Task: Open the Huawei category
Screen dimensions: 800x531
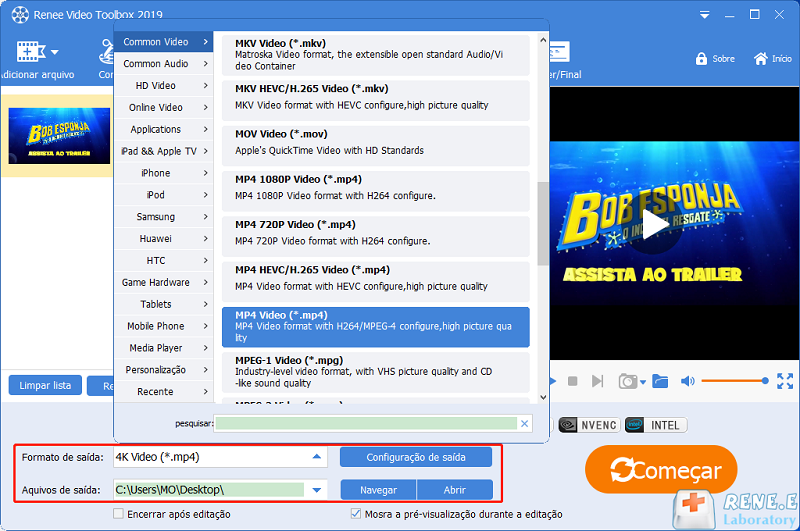Action: tap(164, 239)
